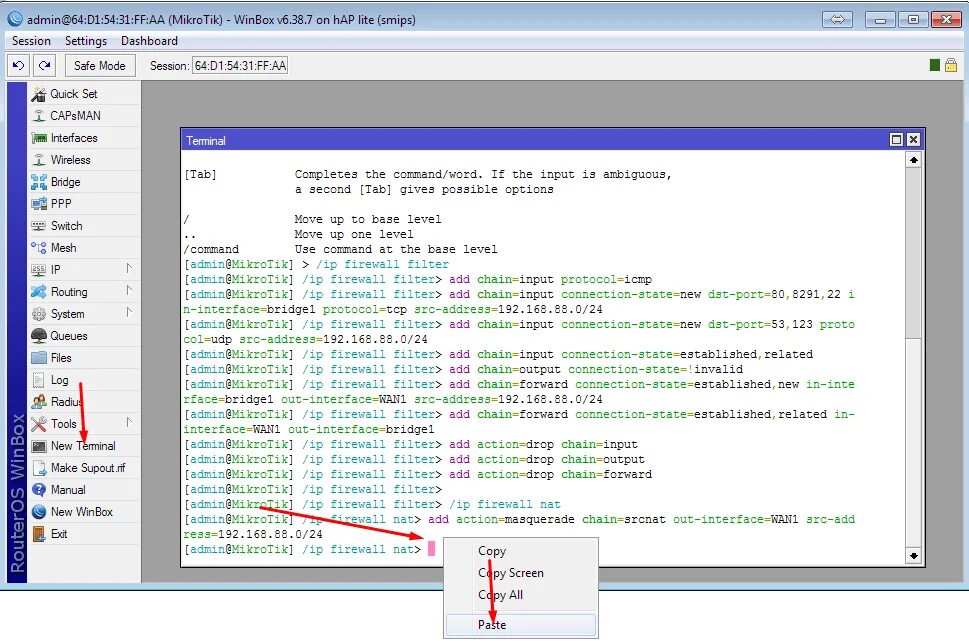Open Log icon in sidebar
Screen dimensions: 969x641
point(39,380)
